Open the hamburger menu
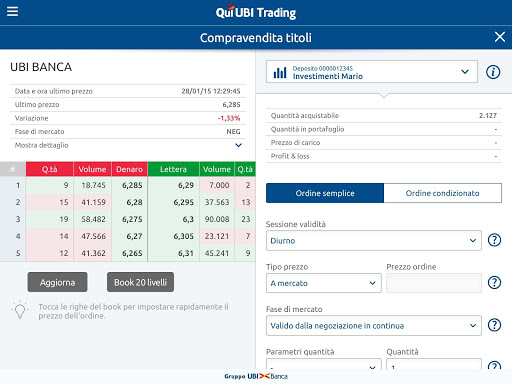 tap(12, 12)
